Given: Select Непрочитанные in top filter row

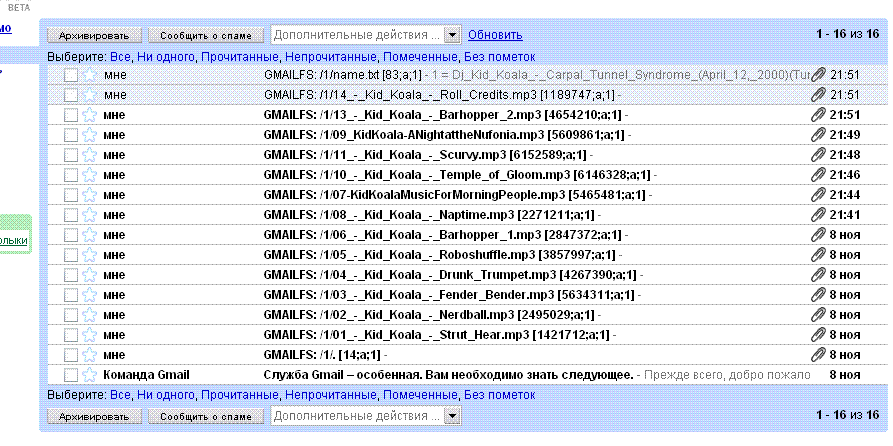Looking at the screenshot, I should point(332,57).
